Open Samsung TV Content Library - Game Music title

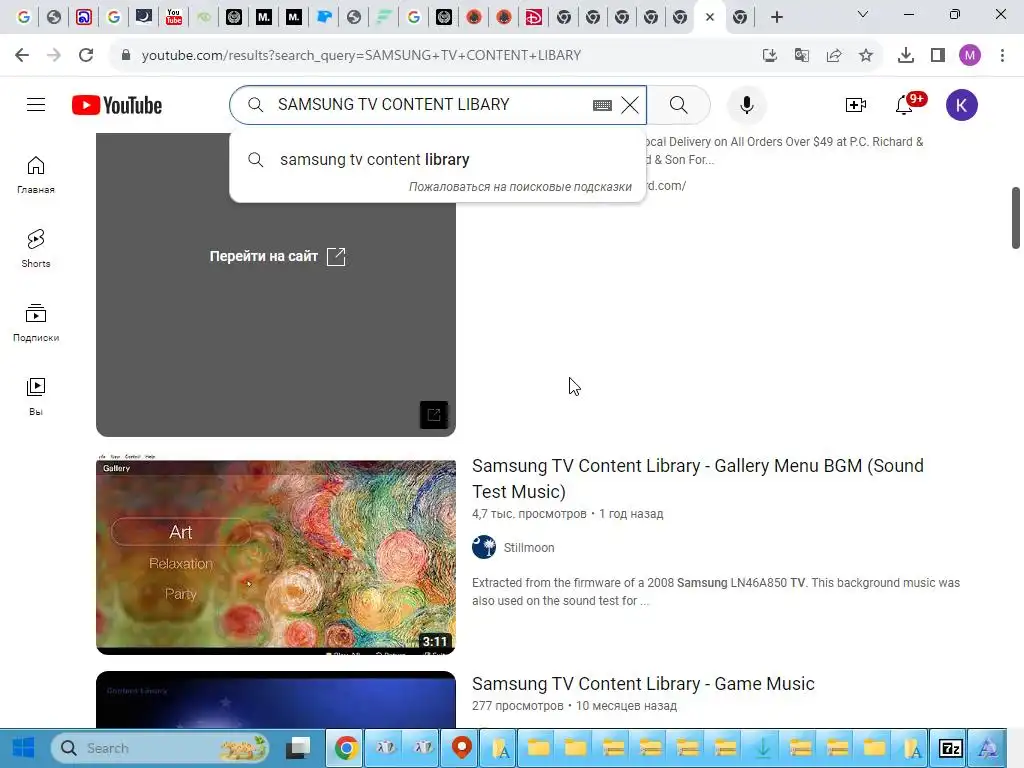pyautogui.click(x=643, y=684)
